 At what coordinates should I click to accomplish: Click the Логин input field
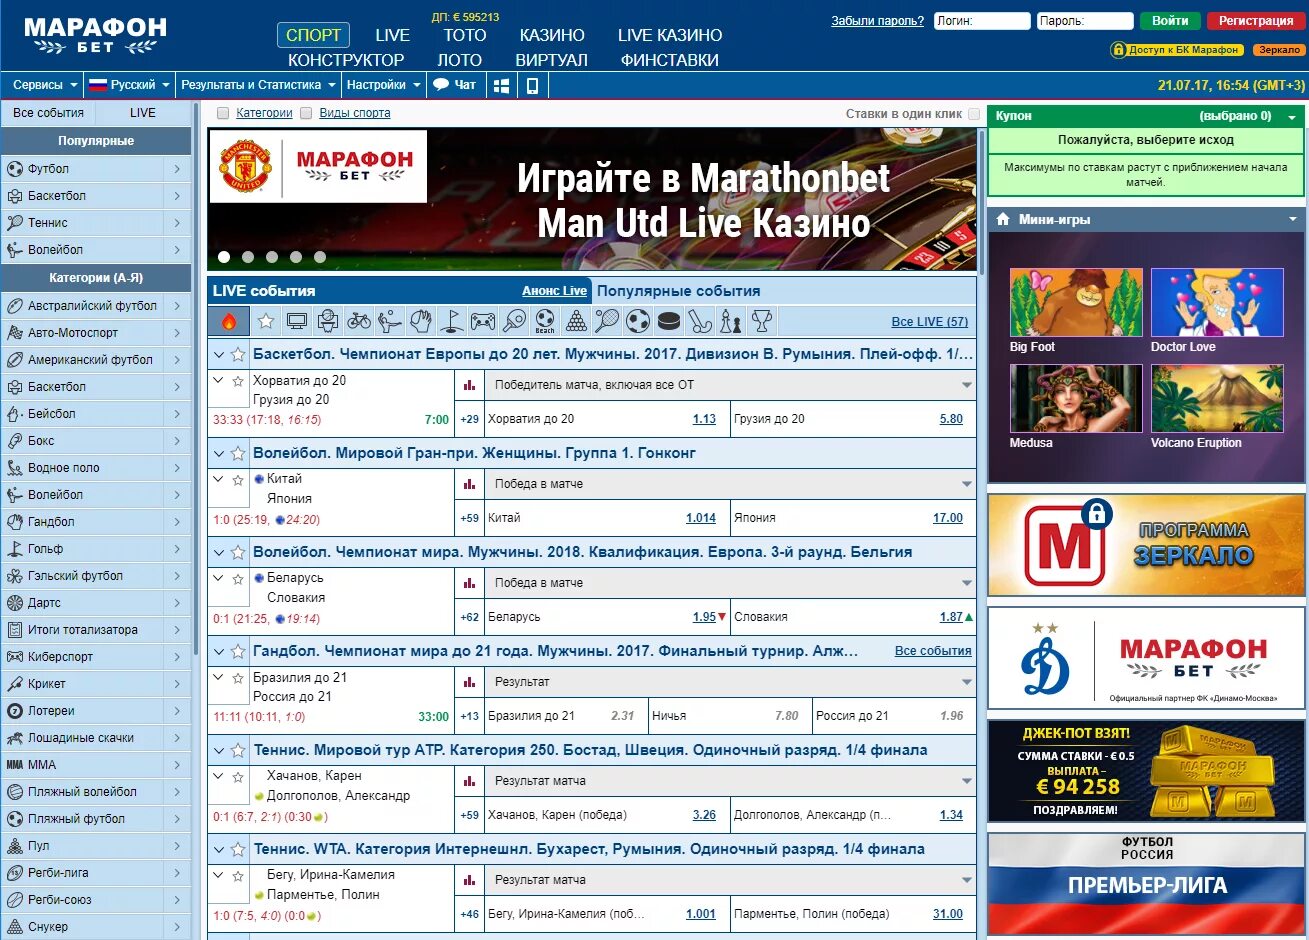(982, 21)
